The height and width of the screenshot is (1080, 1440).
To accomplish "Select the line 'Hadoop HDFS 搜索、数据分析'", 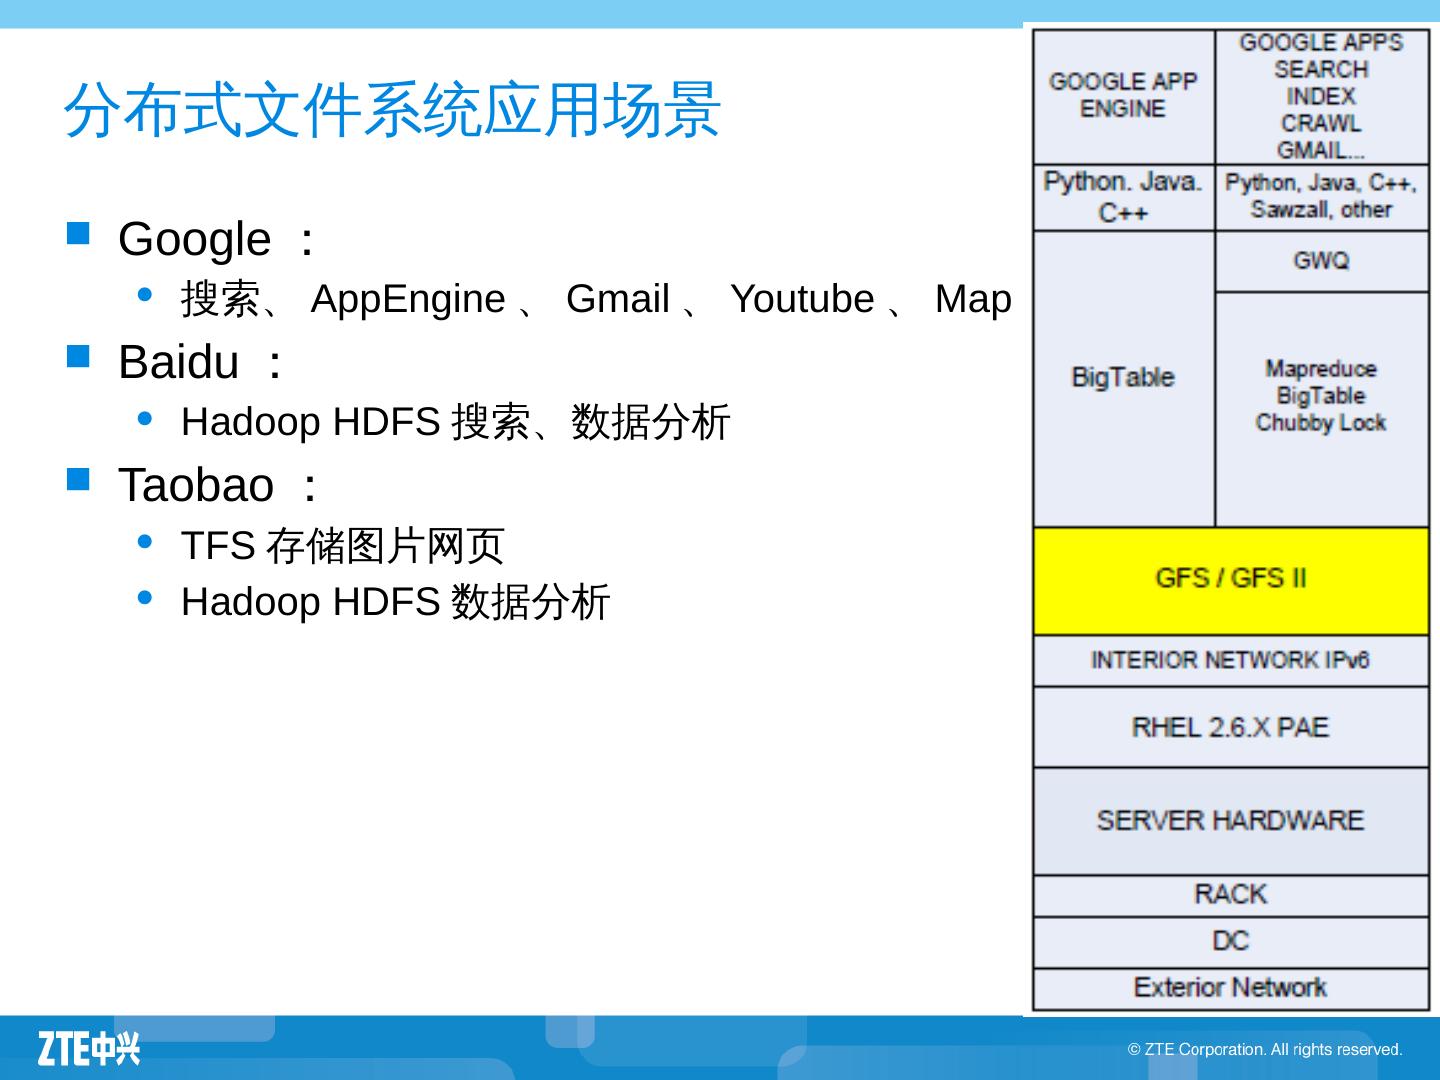I will pyautogui.click(x=456, y=422).
